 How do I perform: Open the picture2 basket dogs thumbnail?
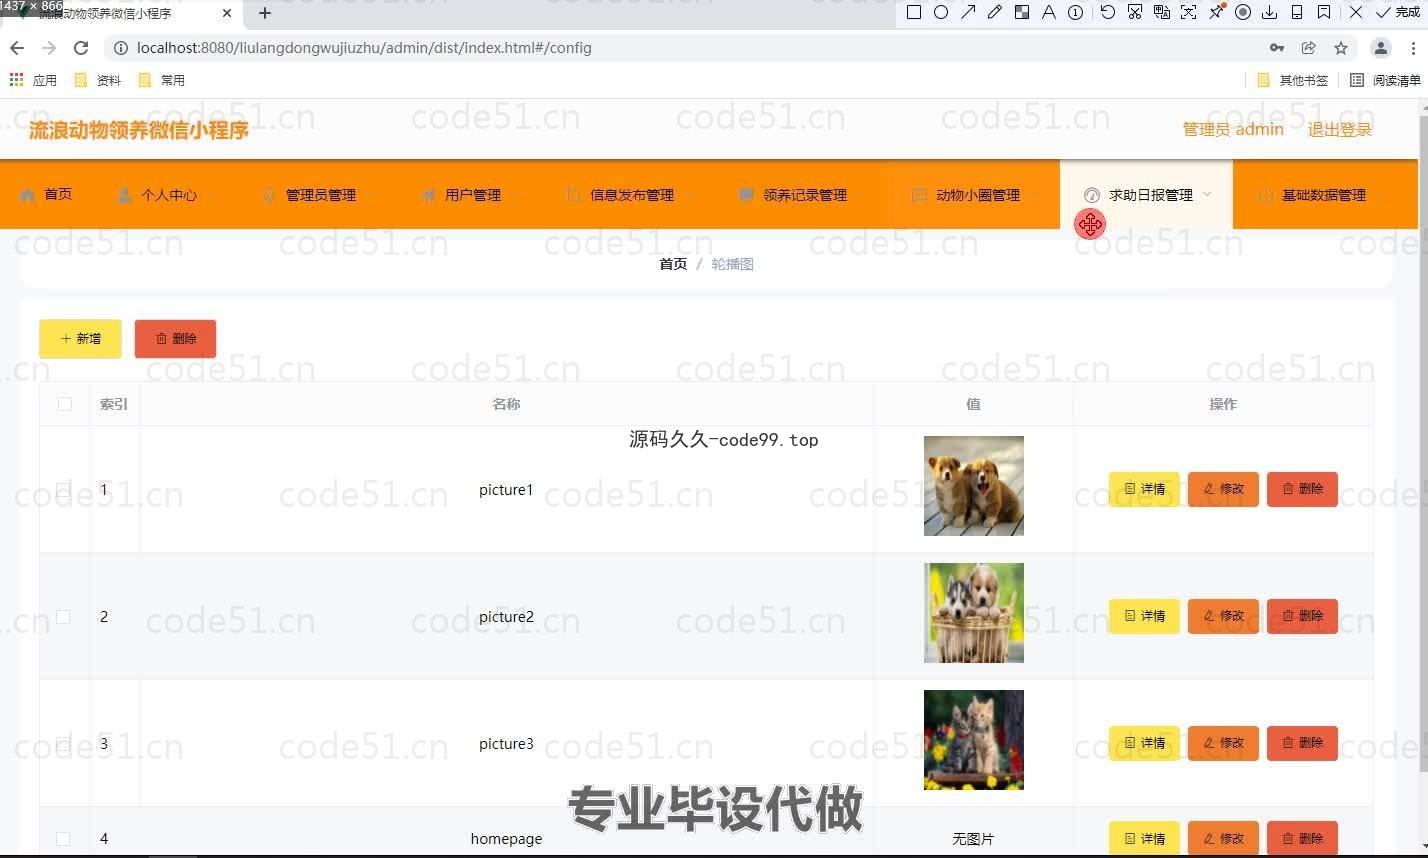click(974, 613)
